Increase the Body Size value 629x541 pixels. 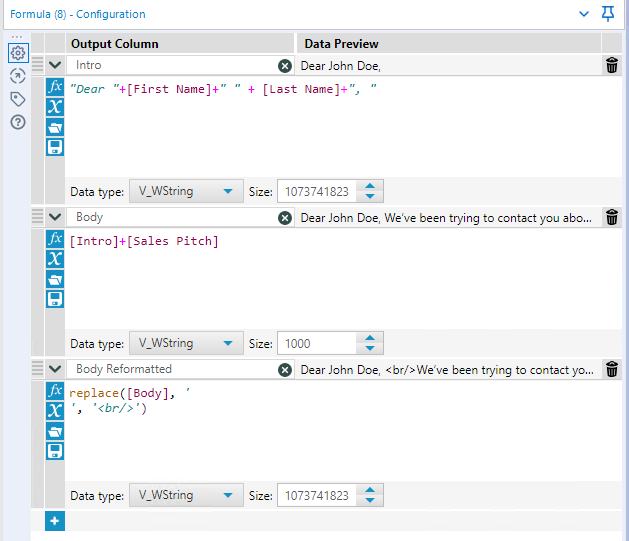coord(370,338)
